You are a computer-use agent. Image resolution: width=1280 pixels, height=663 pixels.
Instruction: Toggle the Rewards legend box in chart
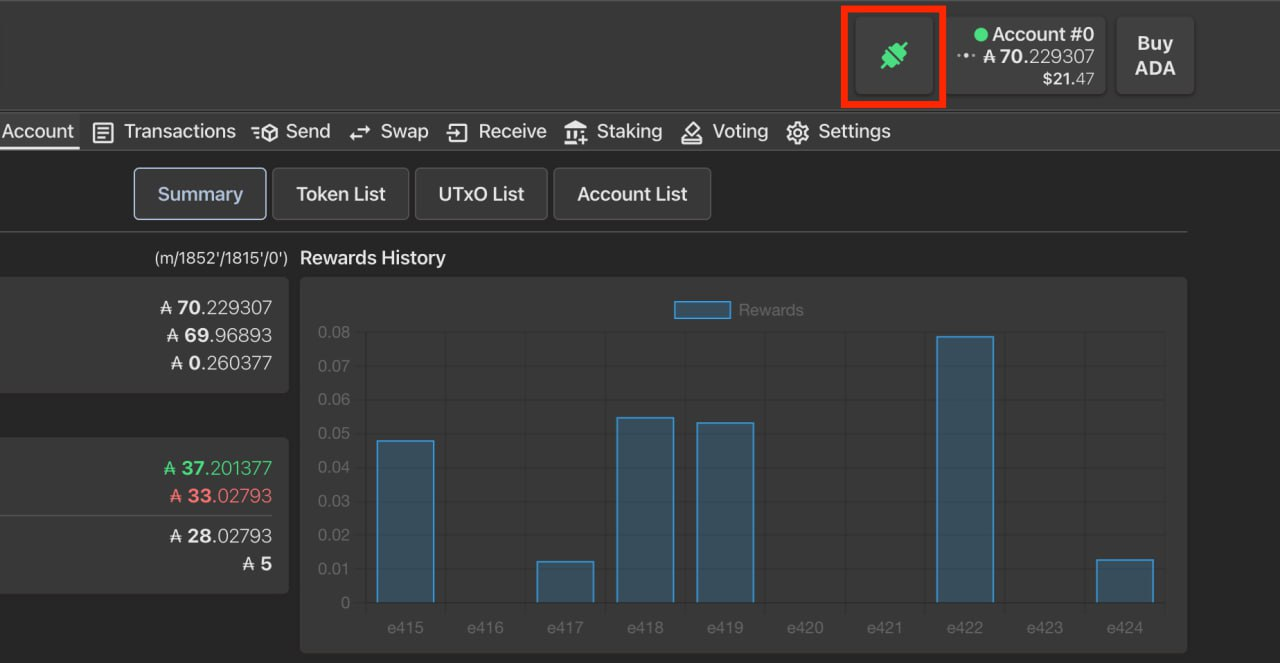pyautogui.click(x=702, y=310)
